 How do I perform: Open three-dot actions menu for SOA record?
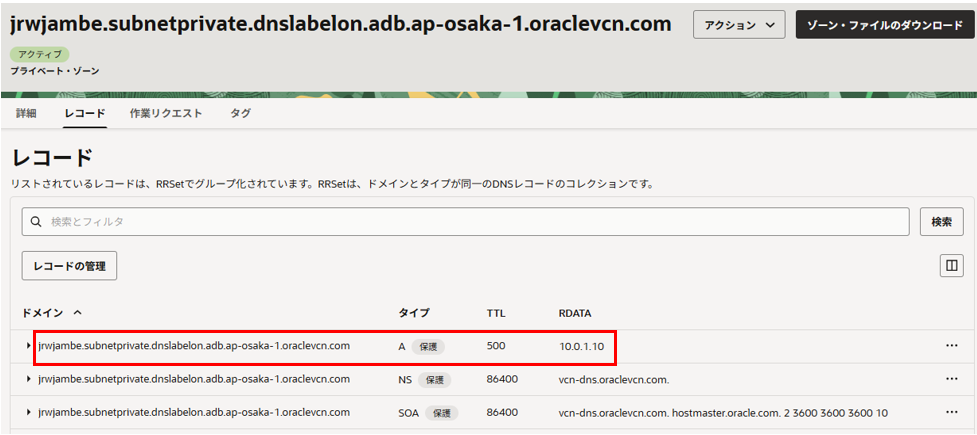click(x=951, y=413)
